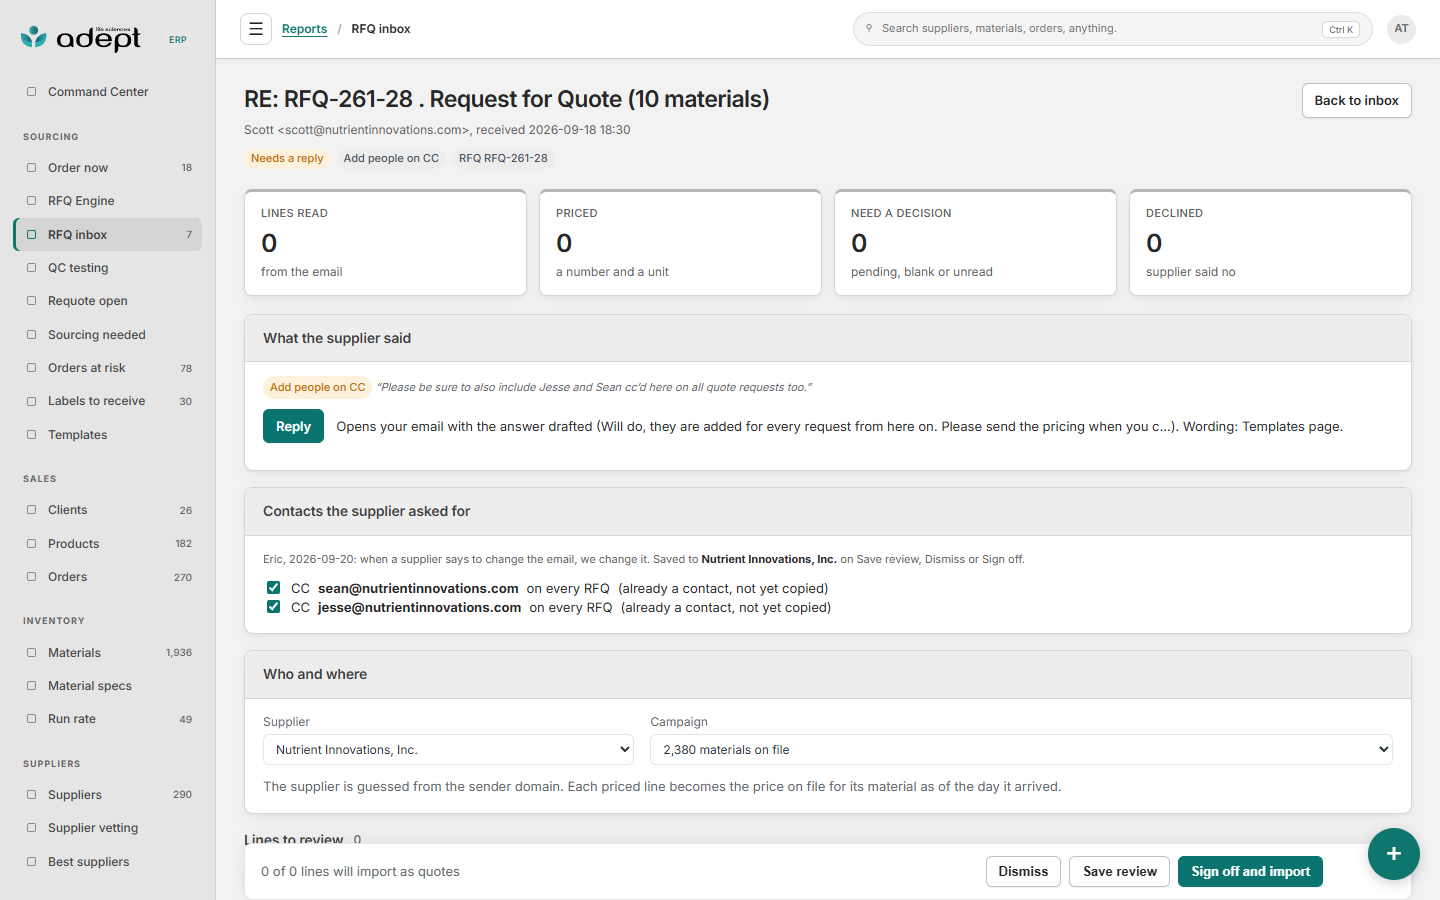Click the Declined stat card
Viewport: 1440px width, 900px height.
(1270, 243)
